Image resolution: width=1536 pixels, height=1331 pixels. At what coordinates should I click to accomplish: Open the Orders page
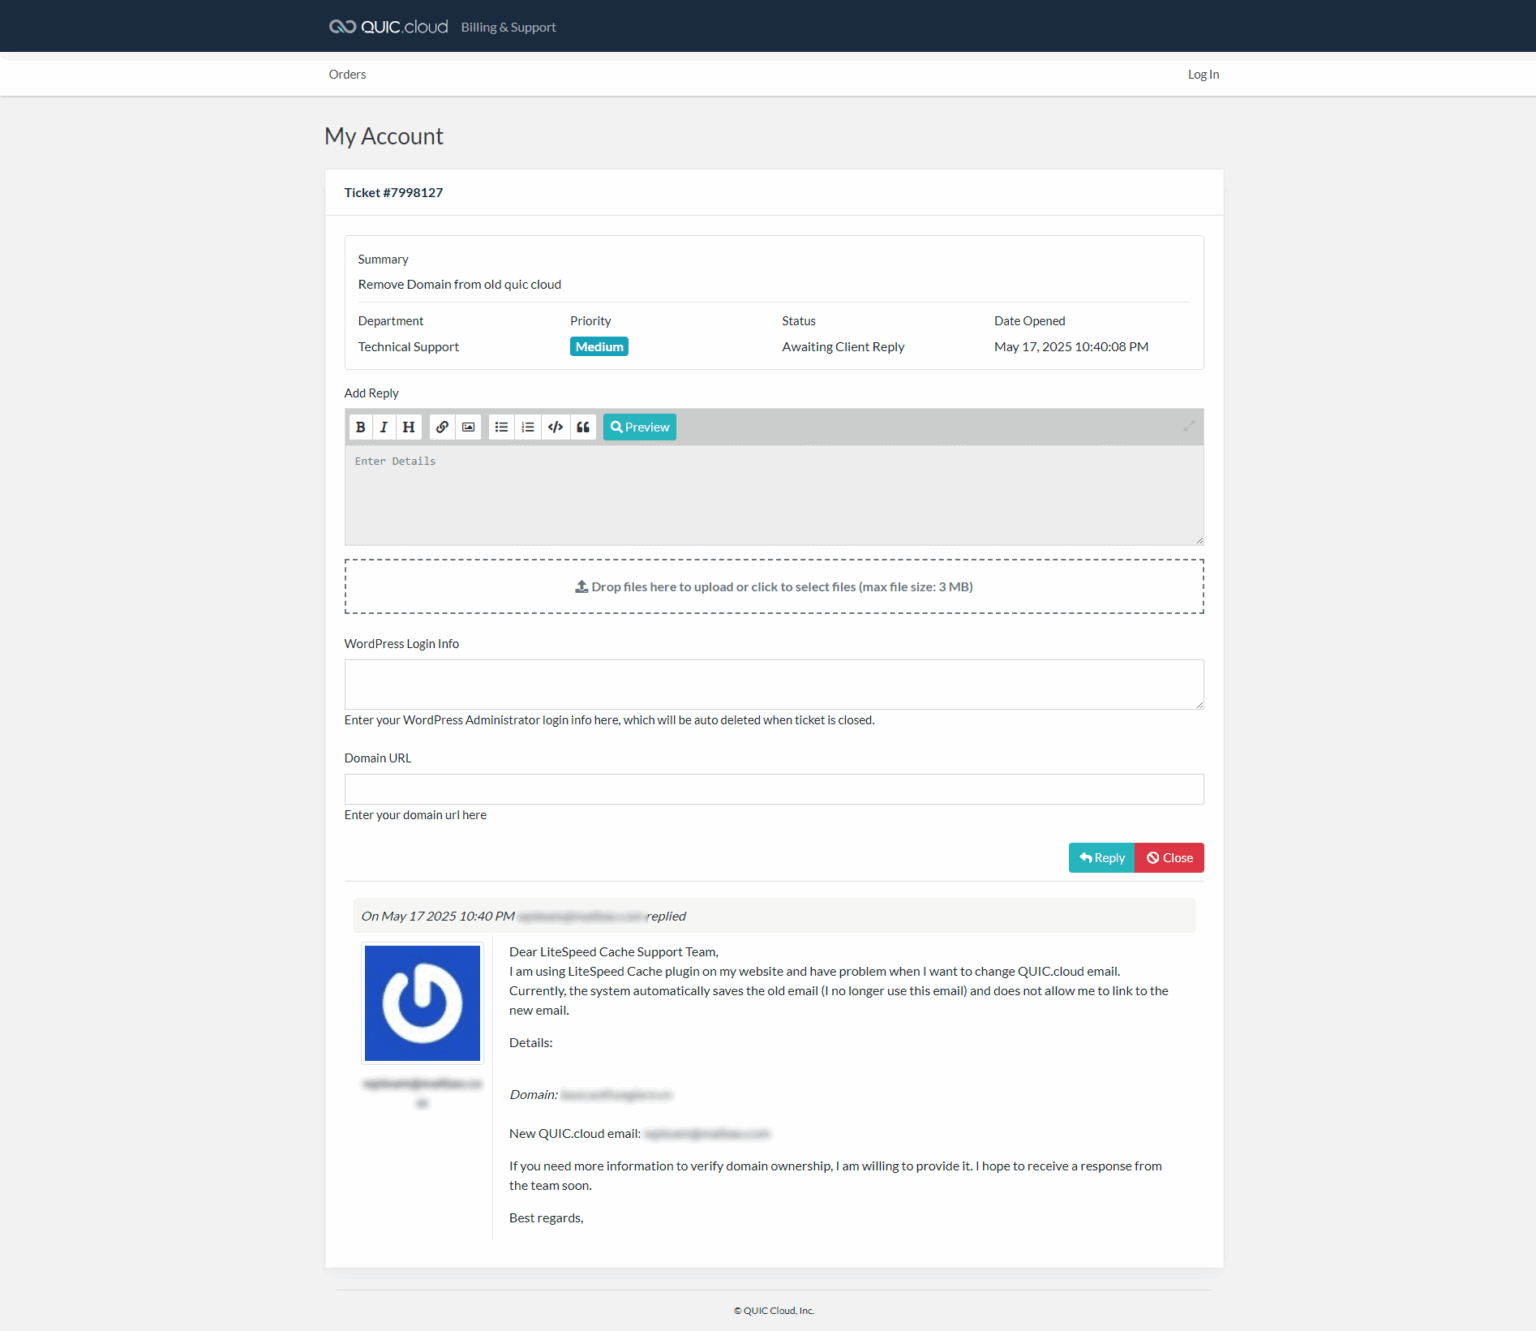(347, 74)
